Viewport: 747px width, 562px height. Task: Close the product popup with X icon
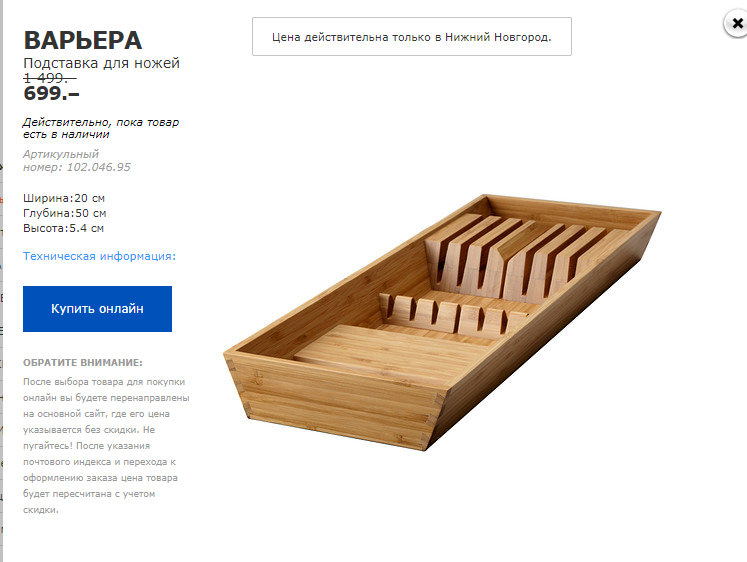click(x=737, y=24)
